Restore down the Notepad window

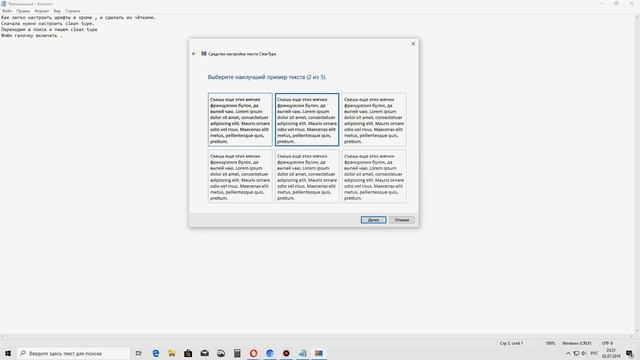pyautogui.click(x=616, y=3)
